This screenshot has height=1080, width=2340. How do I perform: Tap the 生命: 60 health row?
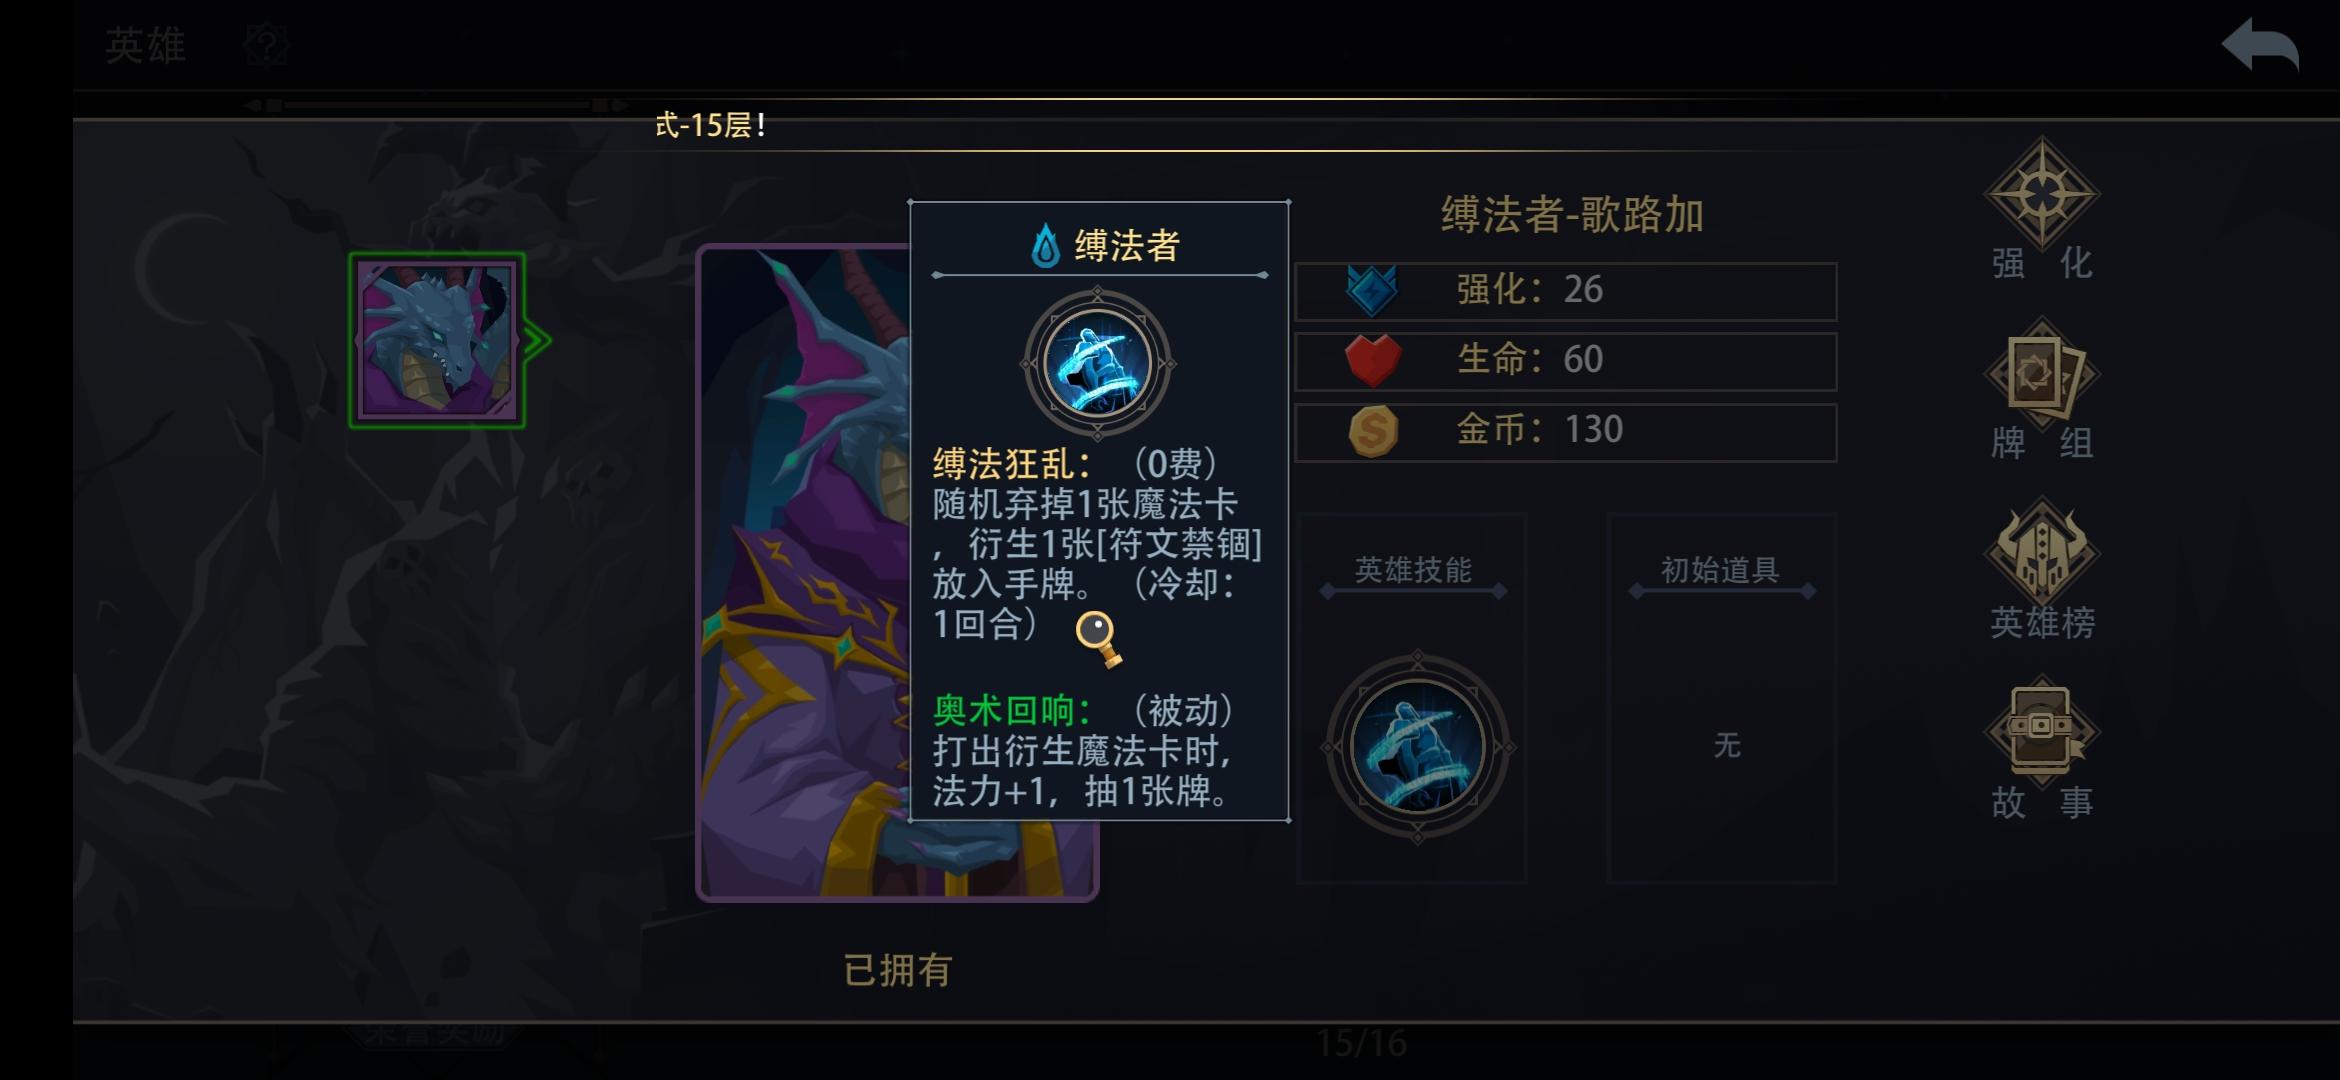pos(1565,361)
